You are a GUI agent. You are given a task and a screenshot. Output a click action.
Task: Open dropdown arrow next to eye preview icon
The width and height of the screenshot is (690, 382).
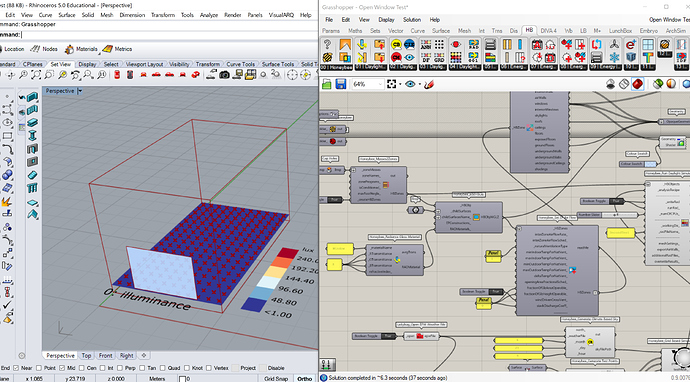click(x=419, y=84)
